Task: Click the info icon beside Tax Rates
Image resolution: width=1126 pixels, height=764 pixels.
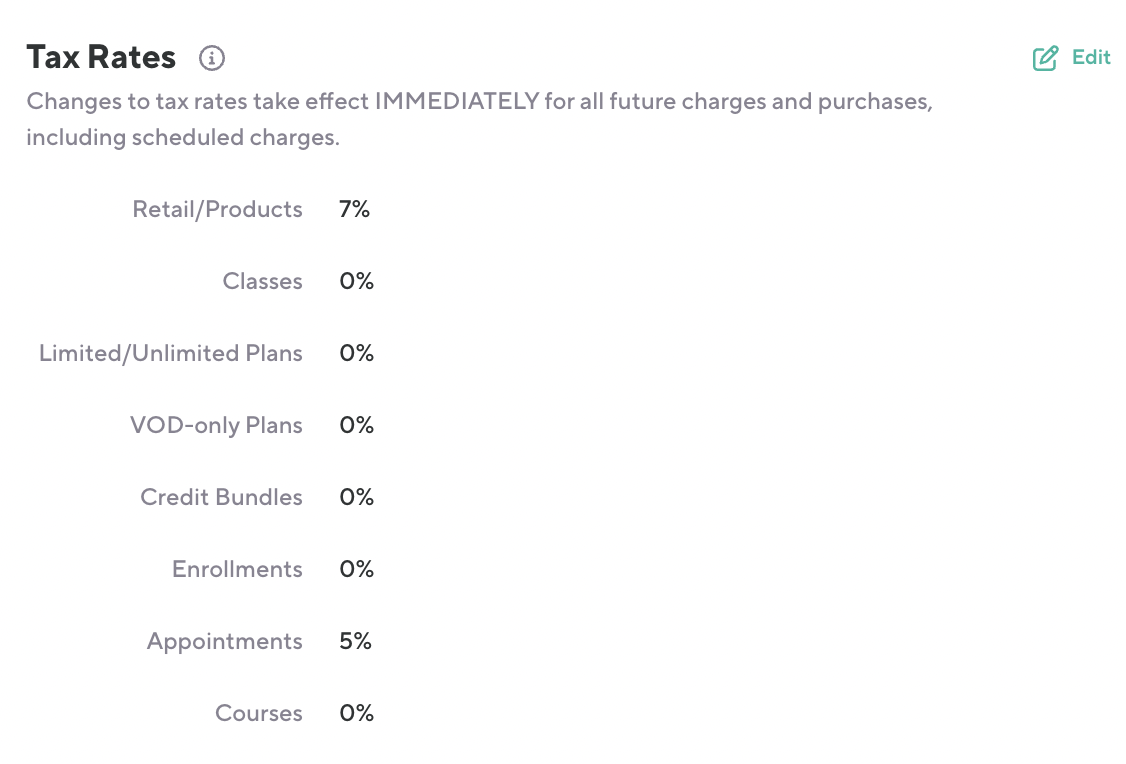Action: pos(212,58)
